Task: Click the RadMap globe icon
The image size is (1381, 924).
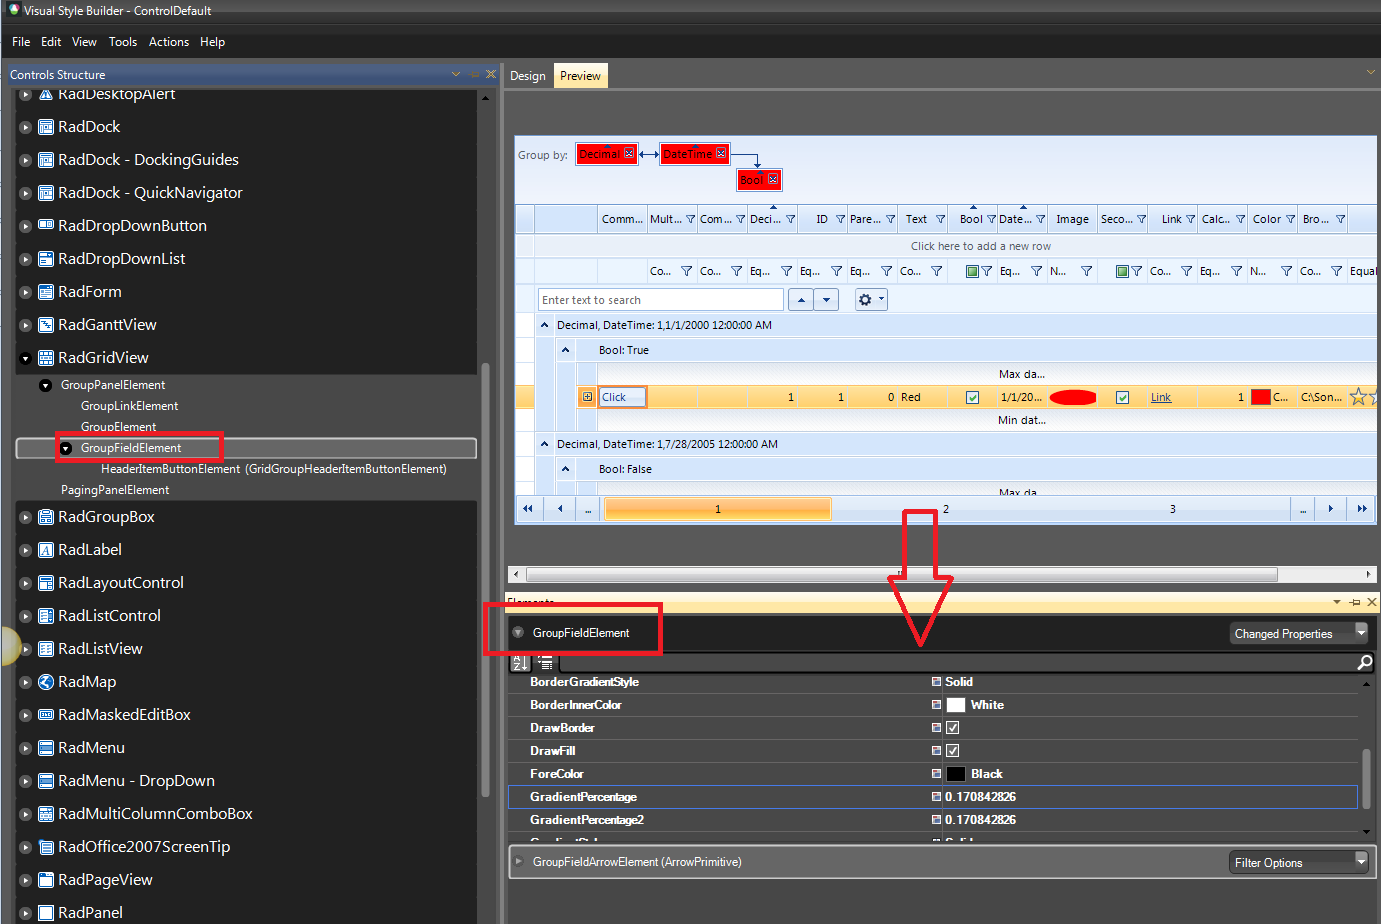Action: (x=46, y=682)
